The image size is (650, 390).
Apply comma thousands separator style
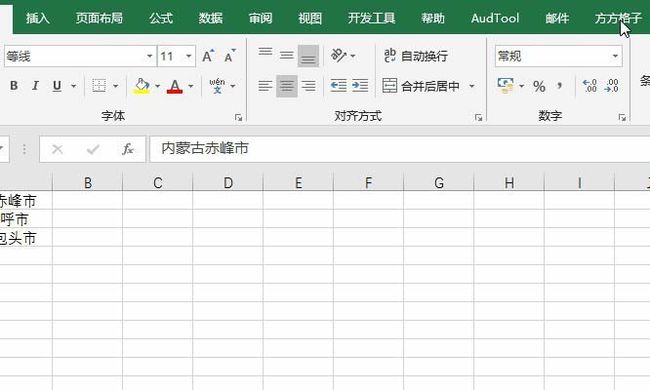coord(560,86)
